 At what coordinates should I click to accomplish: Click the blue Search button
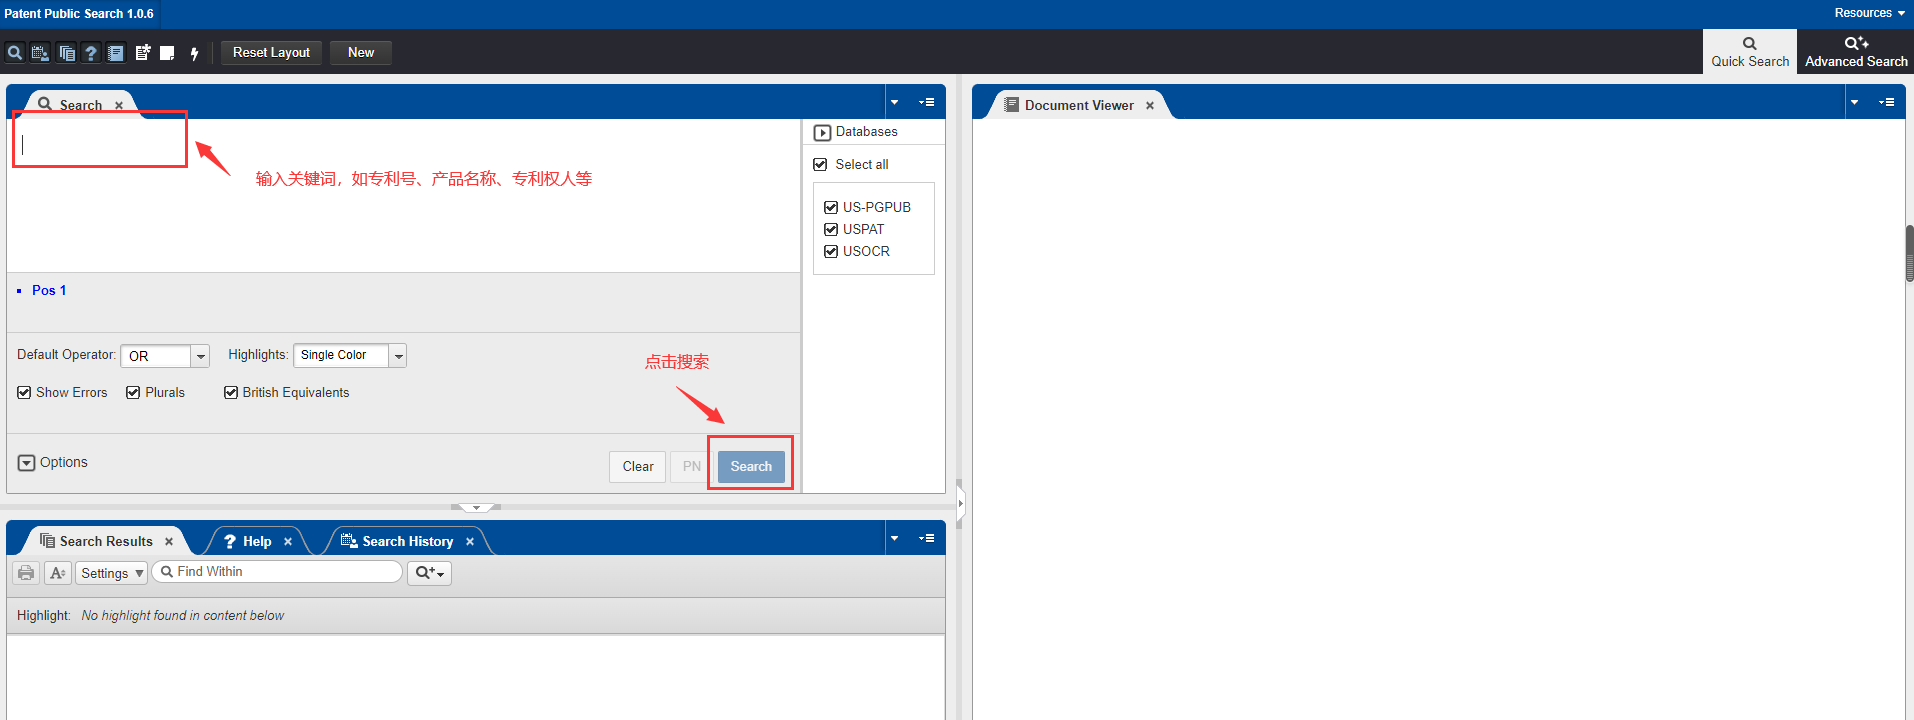click(x=751, y=467)
